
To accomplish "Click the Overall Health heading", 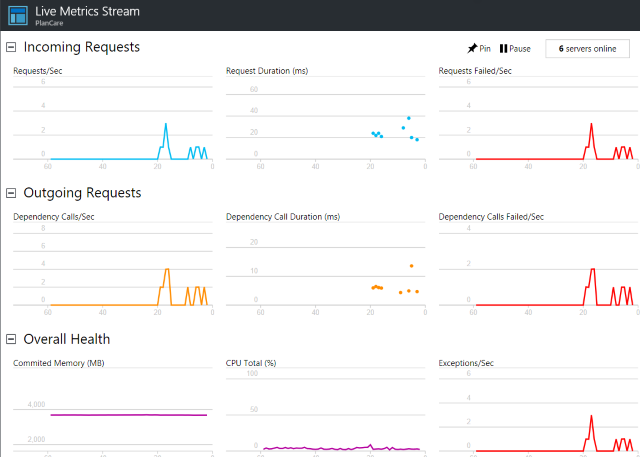I will click(x=67, y=339).
